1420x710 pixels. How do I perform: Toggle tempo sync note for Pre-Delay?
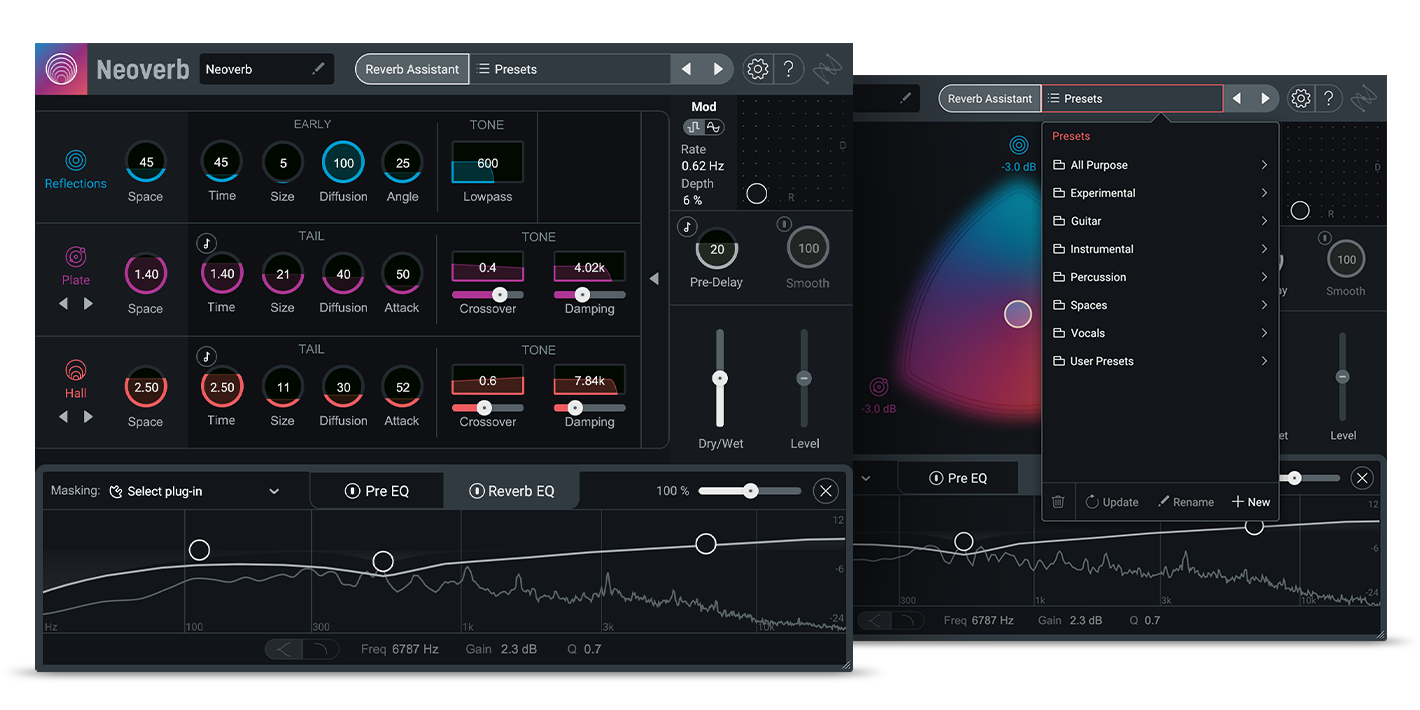click(686, 227)
